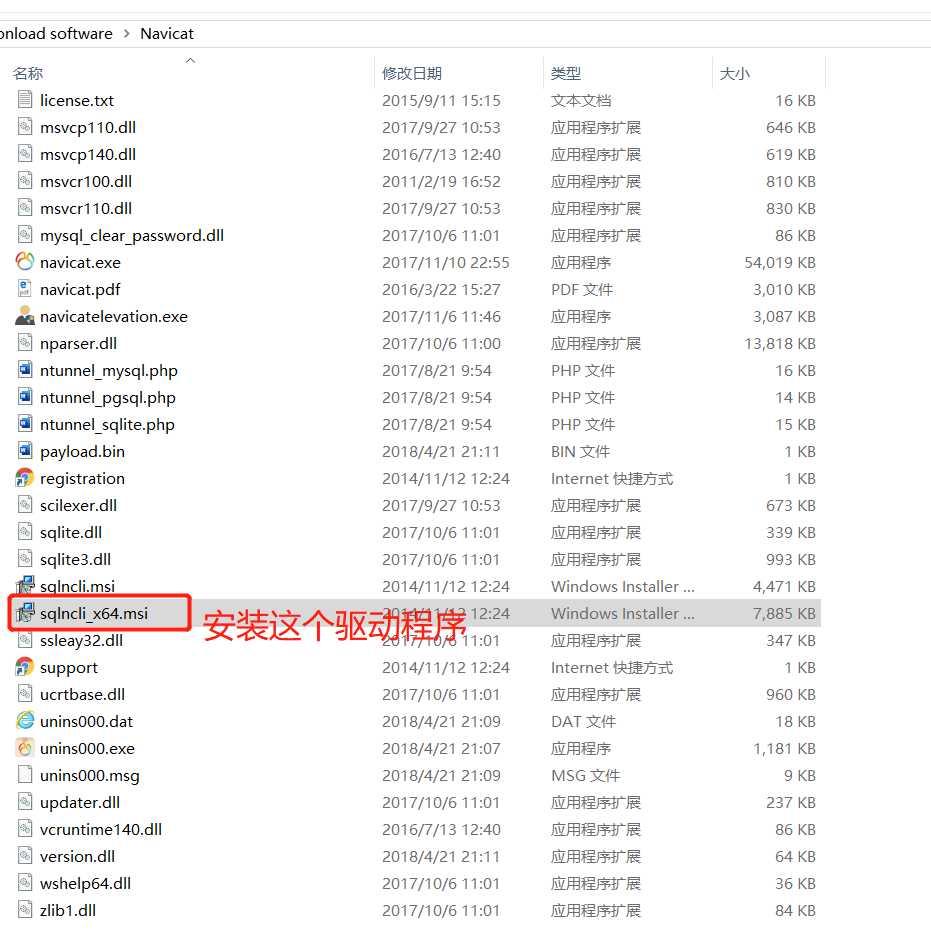
Task: Expand the breadcrumb chevron before Navicat
Action: pyautogui.click(x=127, y=34)
